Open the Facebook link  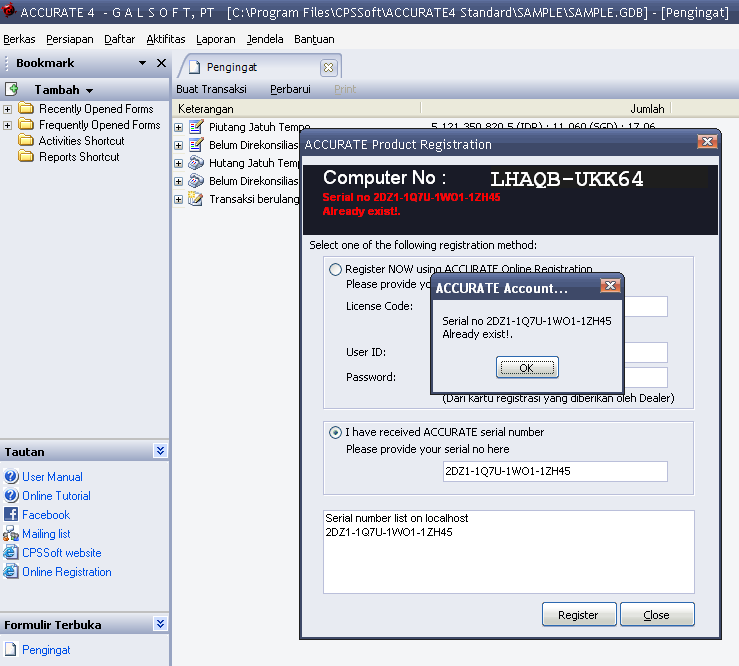click(46, 515)
